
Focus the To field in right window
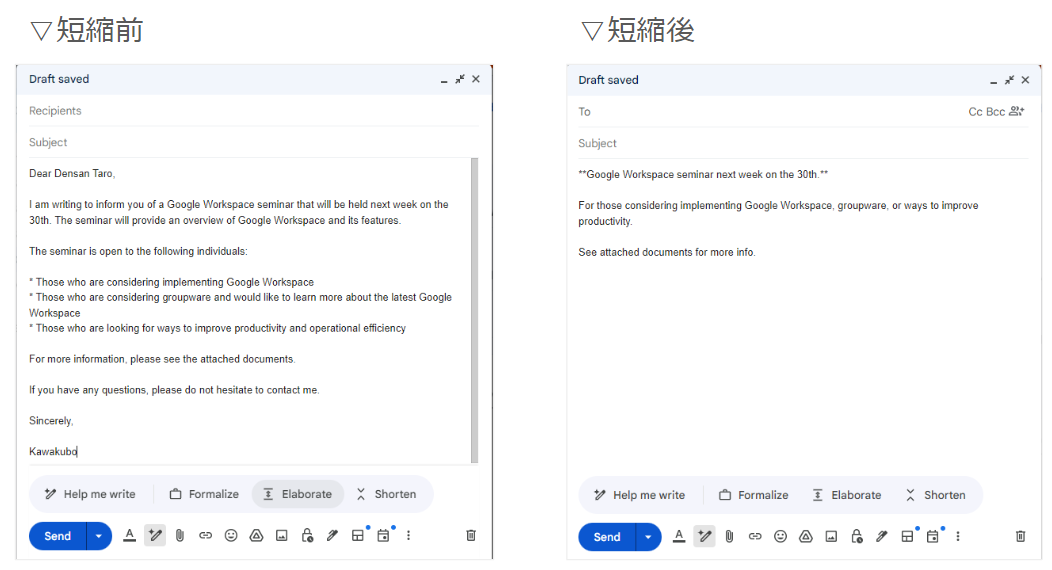[x=772, y=112]
